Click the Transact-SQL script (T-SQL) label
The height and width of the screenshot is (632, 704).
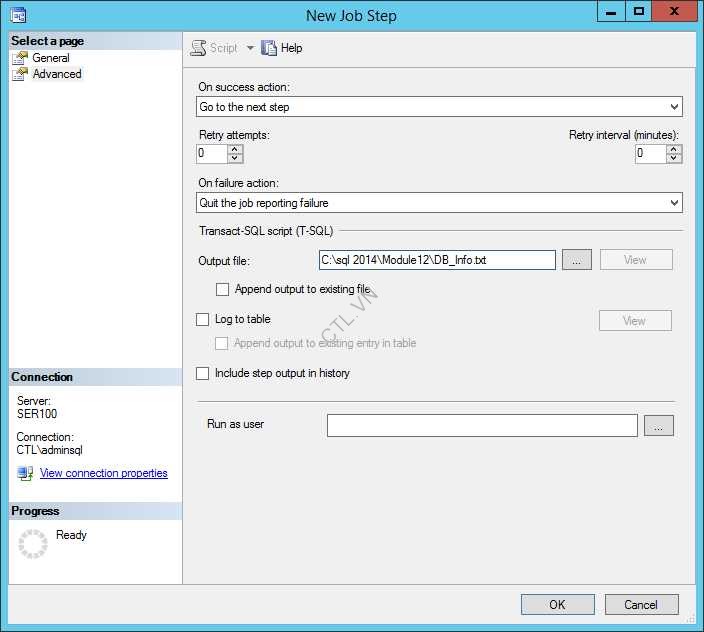pos(266,231)
